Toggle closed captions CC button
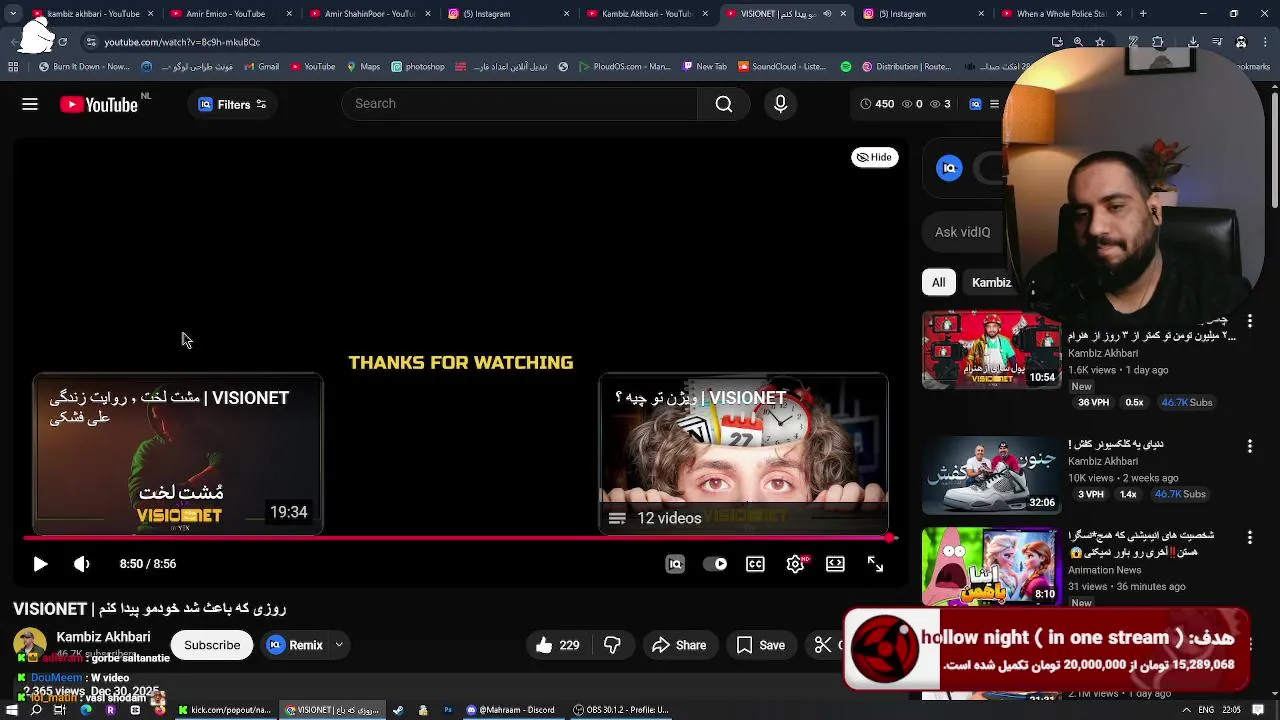This screenshot has width=1280, height=720. [755, 564]
